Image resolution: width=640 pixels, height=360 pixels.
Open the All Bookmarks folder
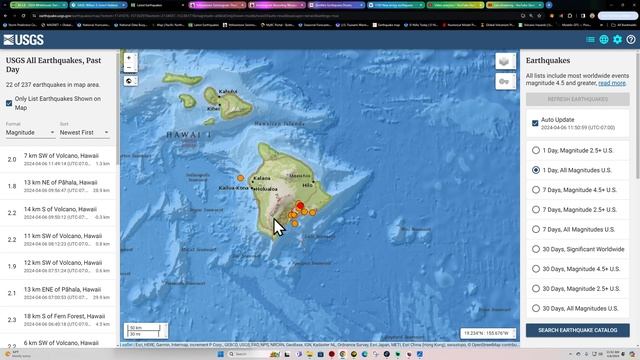pyautogui.click(x=624, y=25)
